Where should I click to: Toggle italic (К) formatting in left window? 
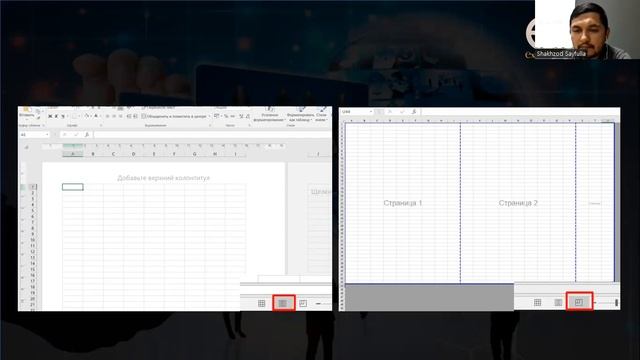(56, 116)
